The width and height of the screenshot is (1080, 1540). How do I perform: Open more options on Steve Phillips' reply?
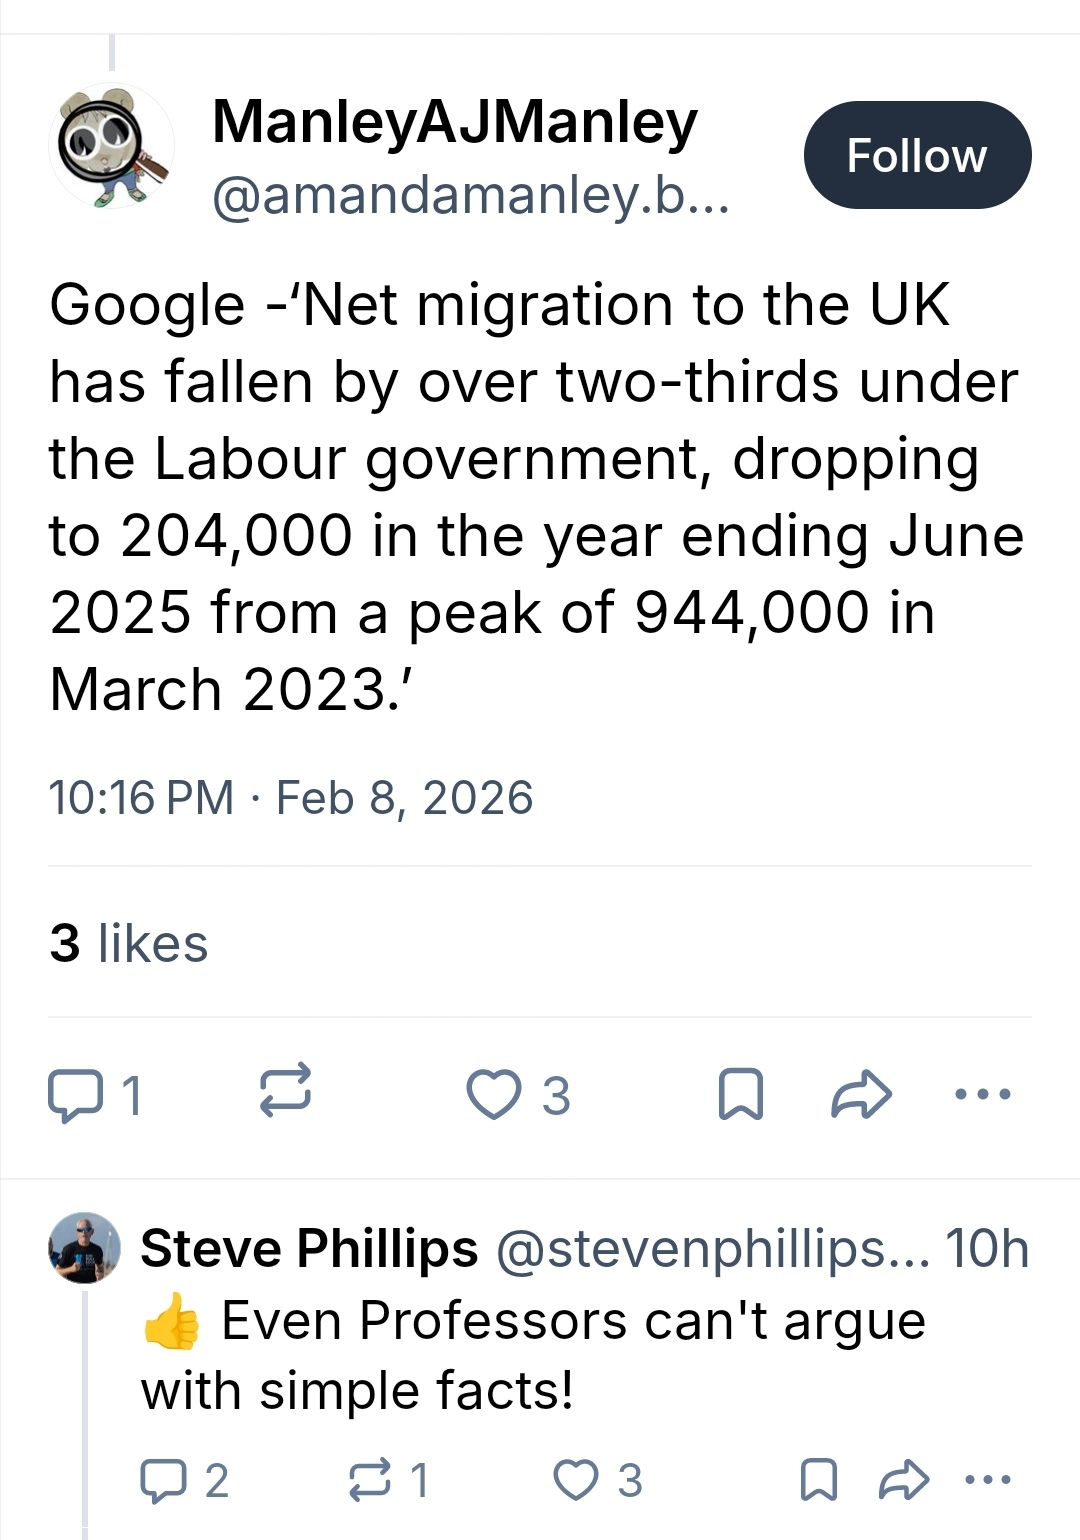click(990, 1480)
